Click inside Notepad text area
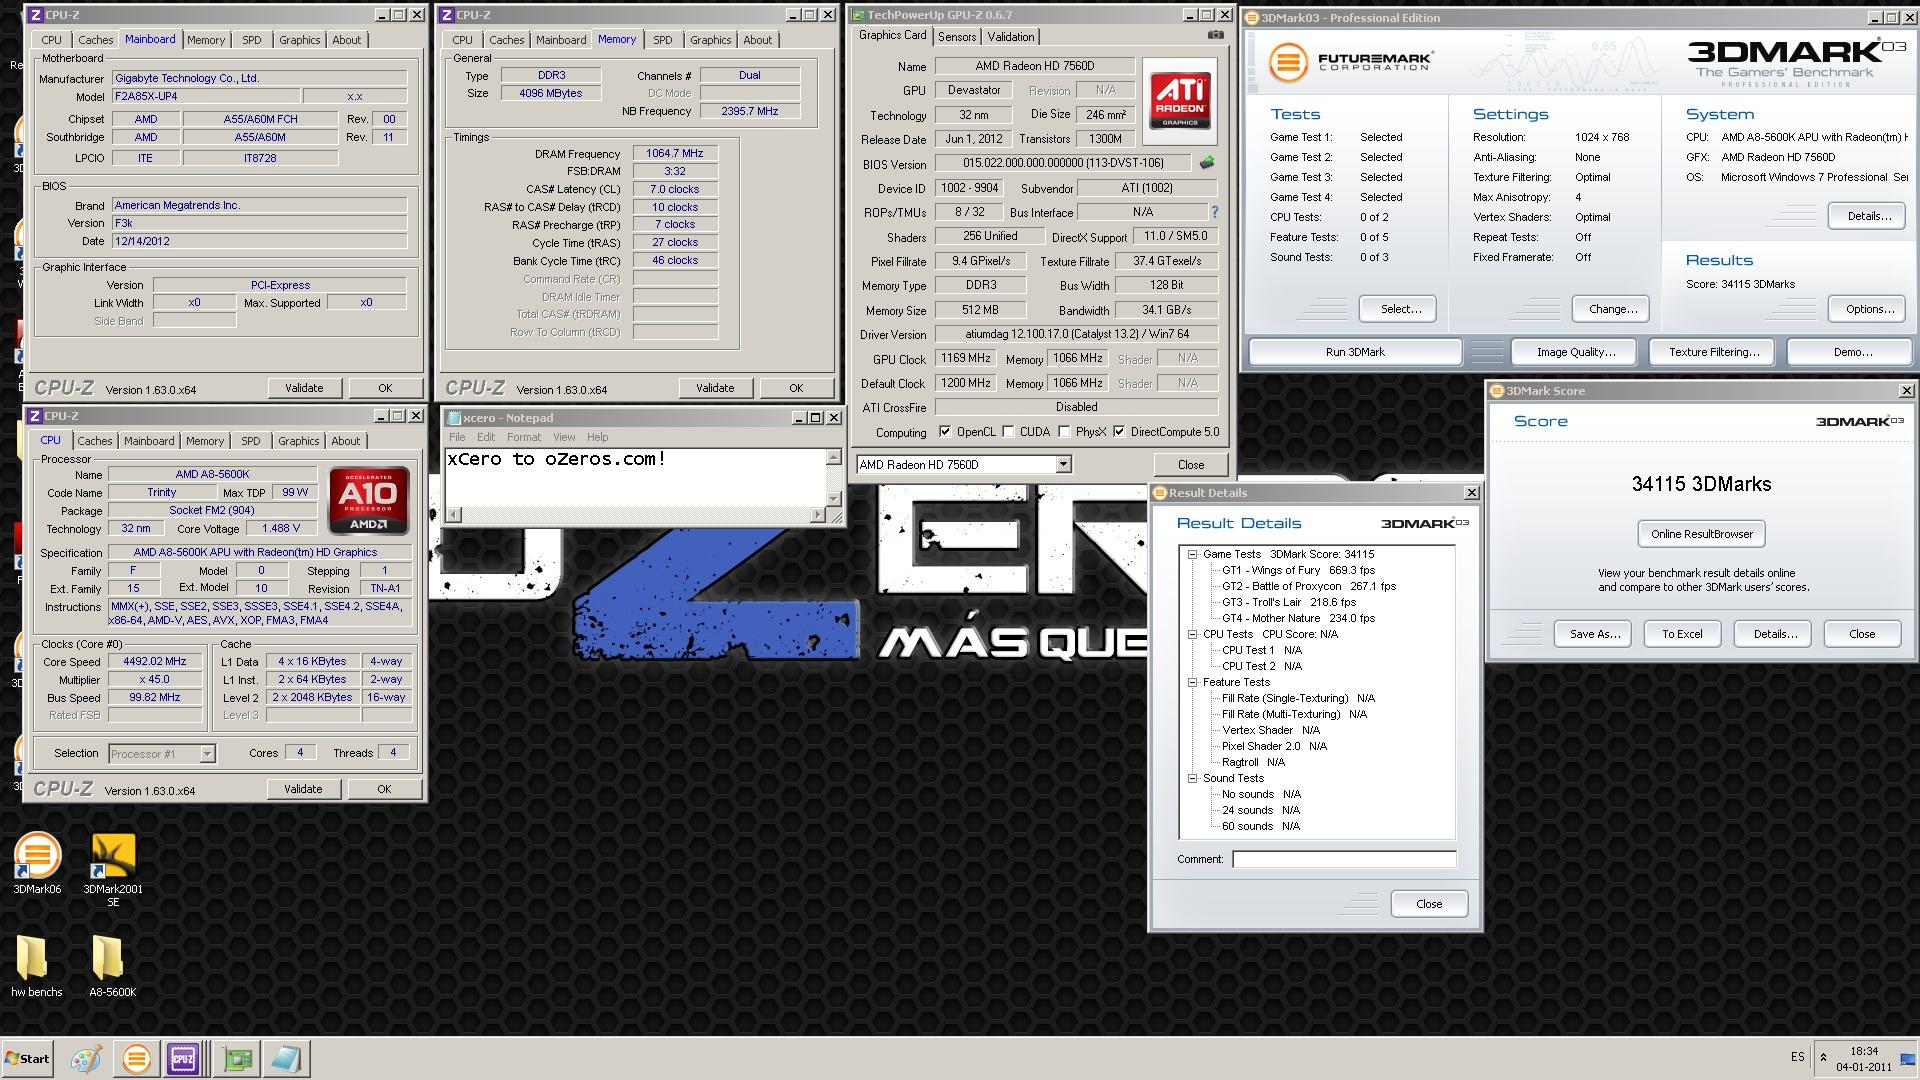Image resolution: width=1920 pixels, height=1080 pixels. pyautogui.click(x=635, y=478)
